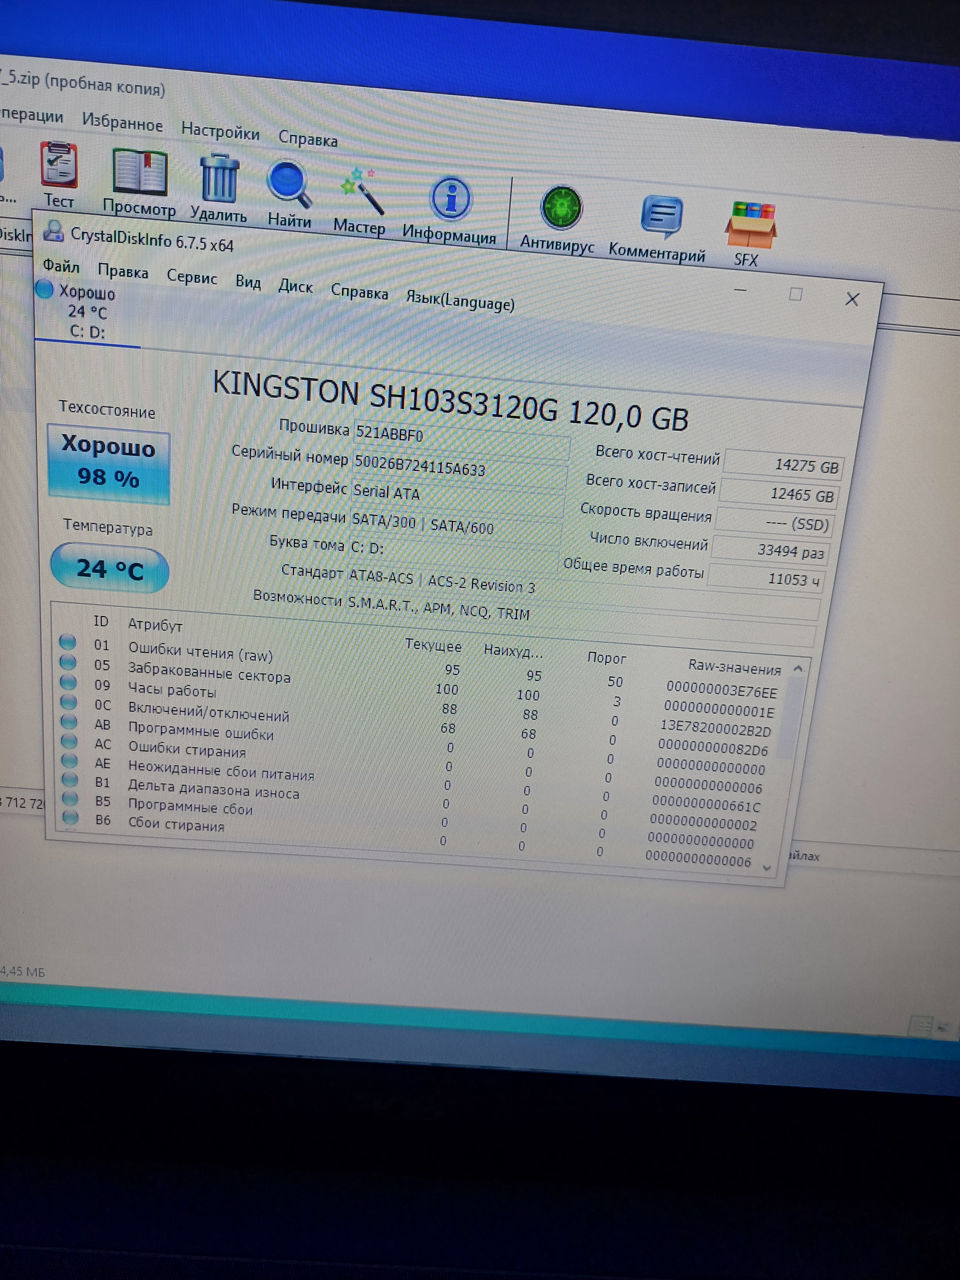Image resolution: width=960 pixels, height=1280 pixels.
Task: Click the Серийный номер field
Action: coord(460,468)
